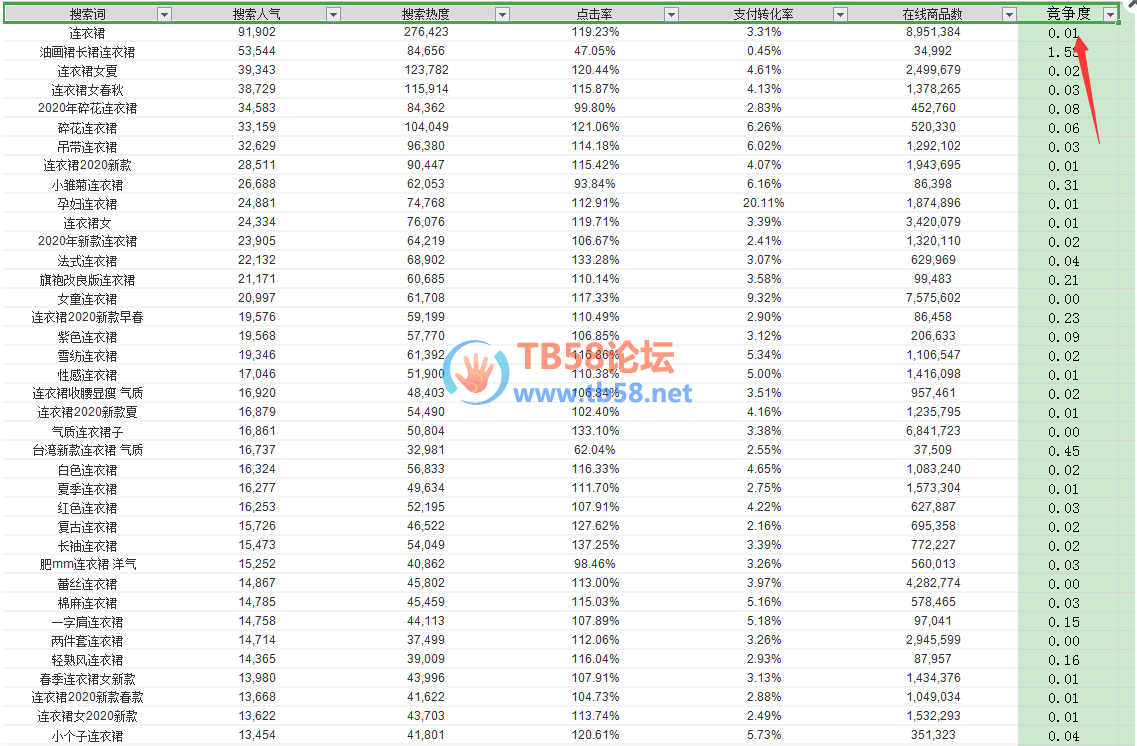Click the 137.25% click rate cell

[596, 546]
